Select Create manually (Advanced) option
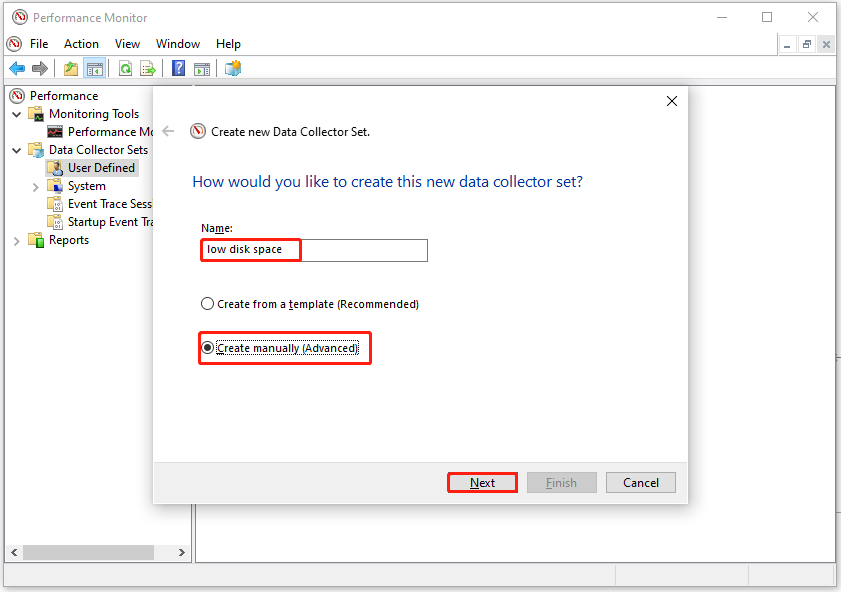Screen dimensions: 841x592 208,348
